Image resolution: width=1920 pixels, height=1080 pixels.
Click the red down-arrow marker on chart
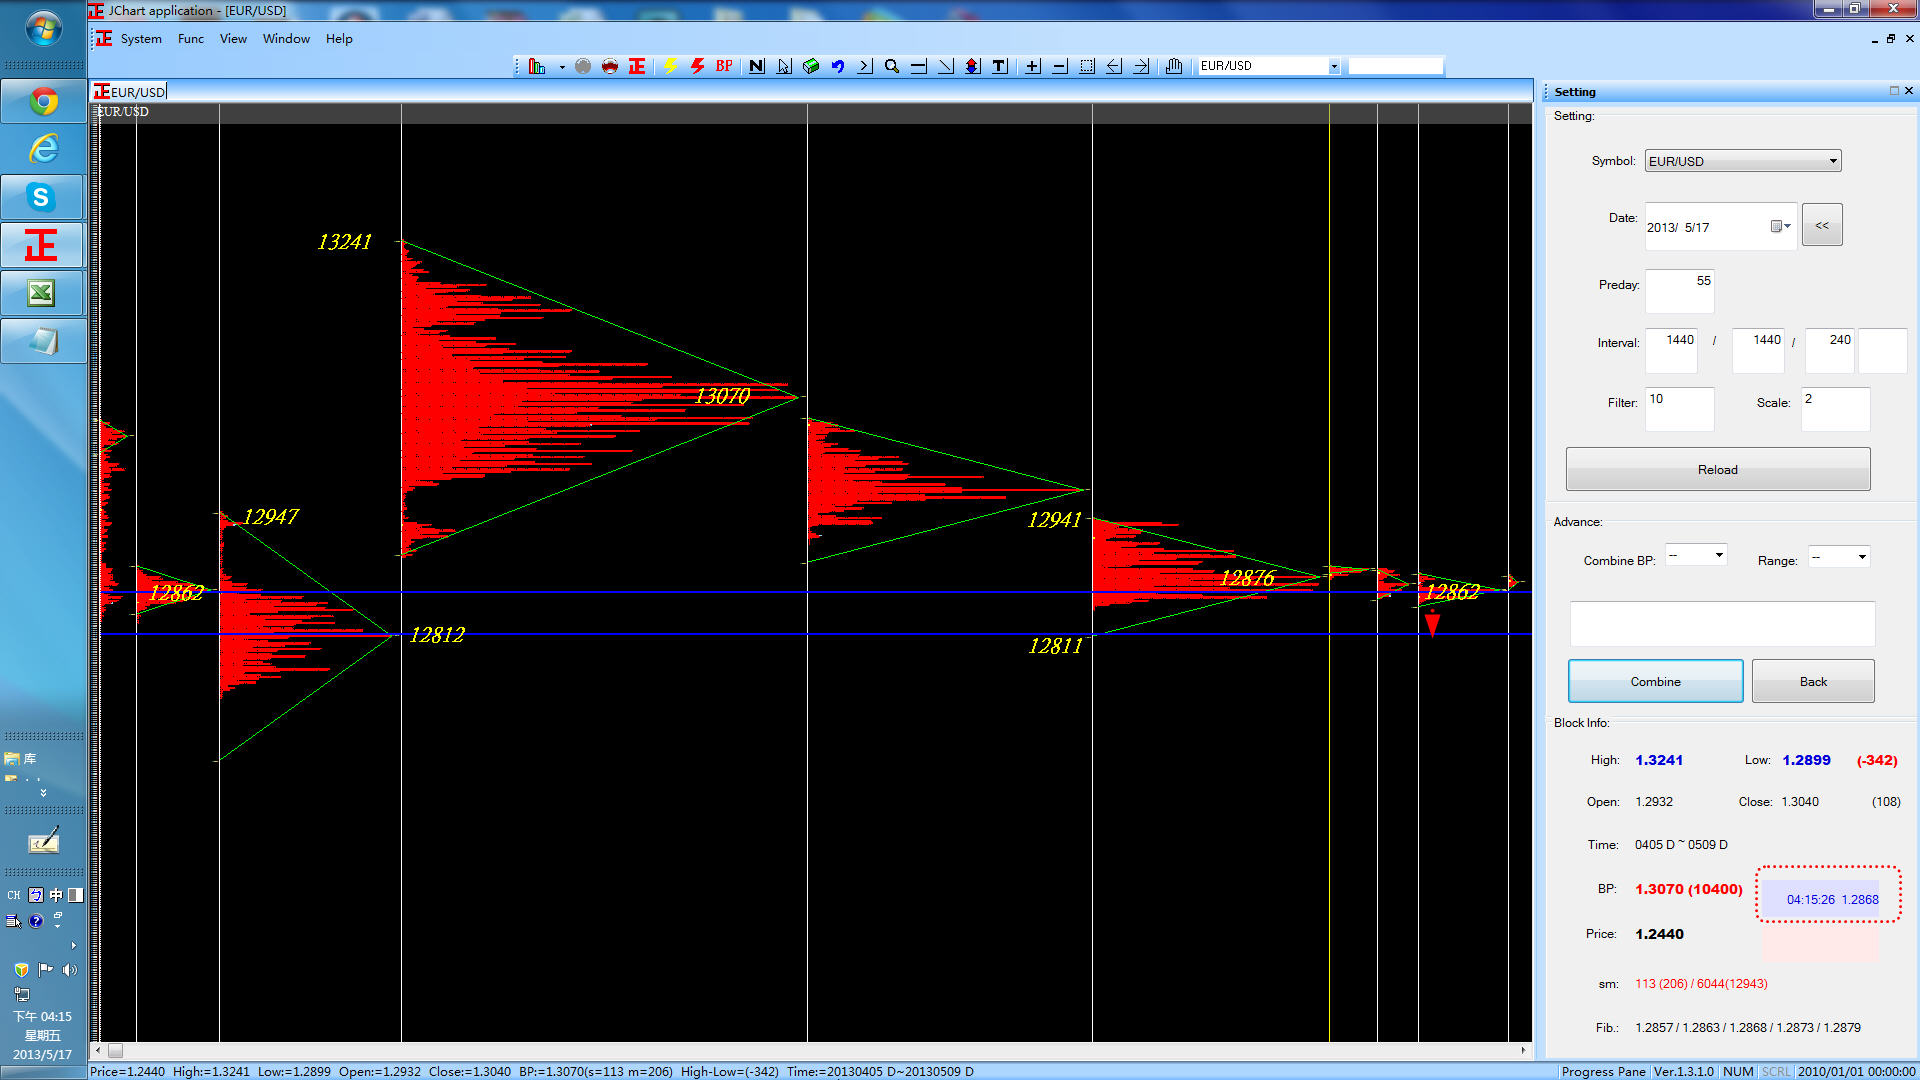pyautogui.click(x=1432, y=623)
